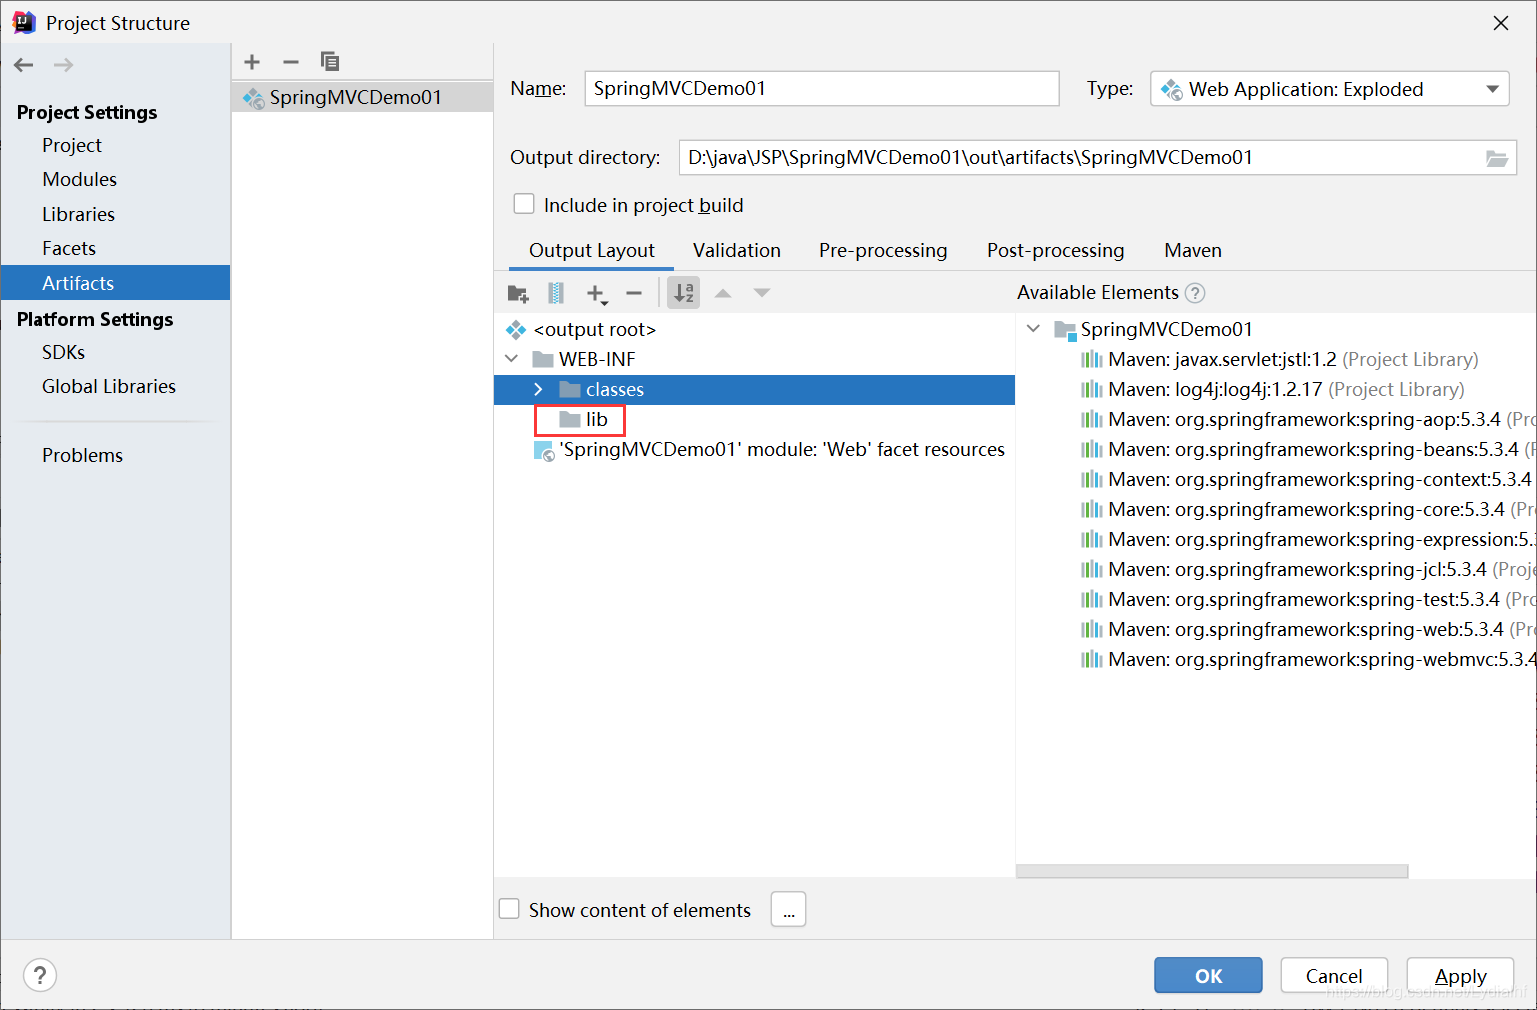Move the selected element up
Viewport: 1537px width, 1010px height.
pos(723,293)
